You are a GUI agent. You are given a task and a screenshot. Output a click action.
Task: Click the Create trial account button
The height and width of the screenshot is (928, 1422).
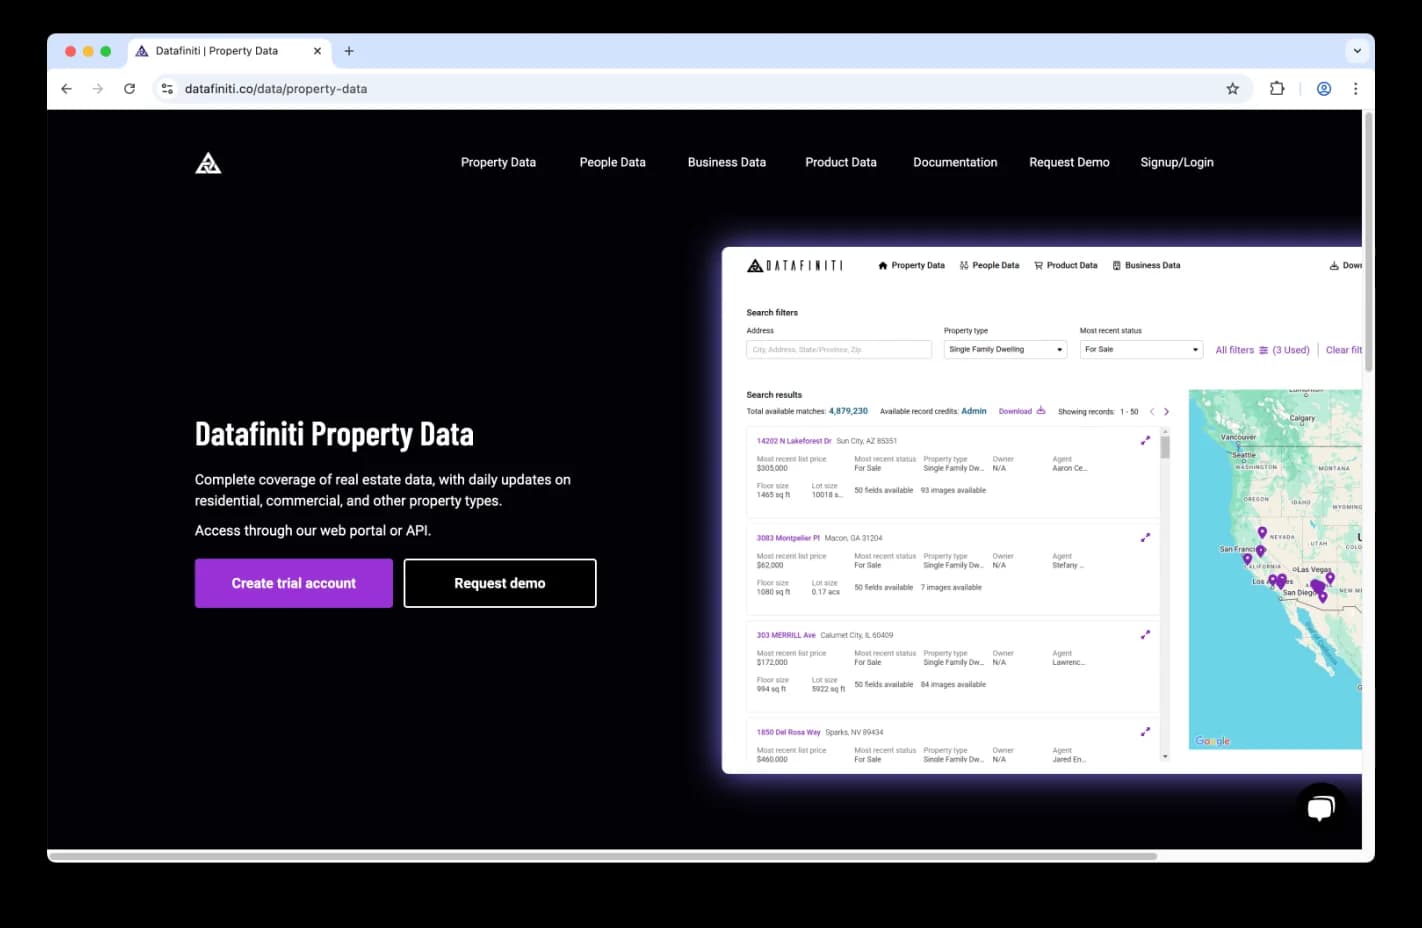click(293, 583)
